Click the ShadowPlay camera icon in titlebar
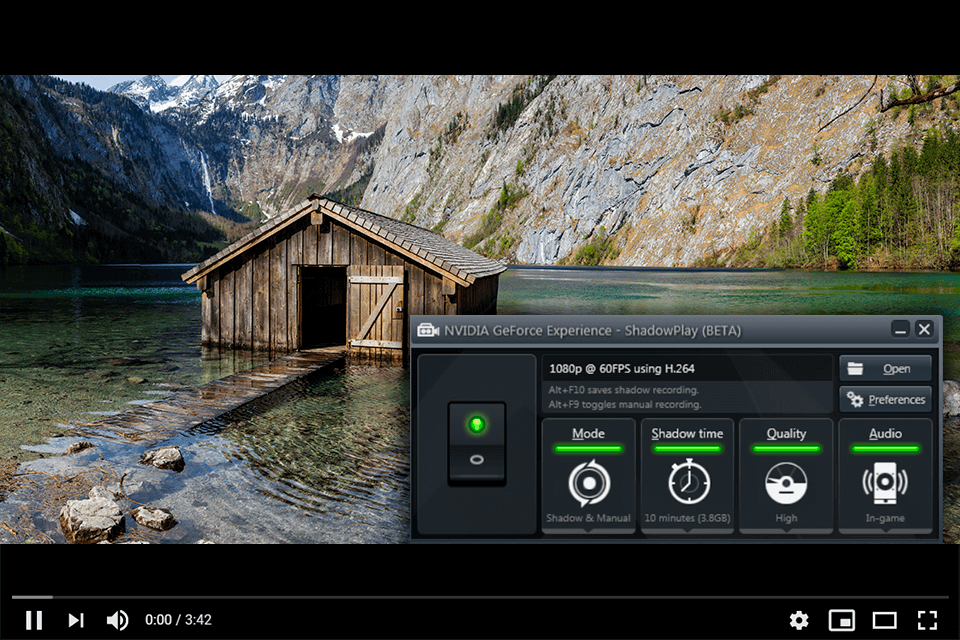960x640 pixels. (x=428, y=330)
